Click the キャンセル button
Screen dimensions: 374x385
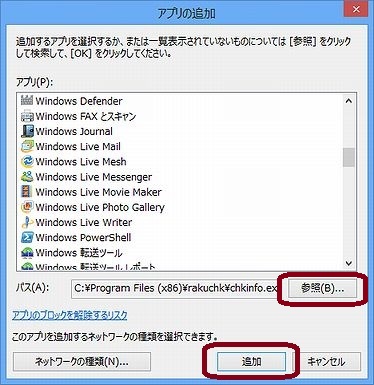coord(326,361)
